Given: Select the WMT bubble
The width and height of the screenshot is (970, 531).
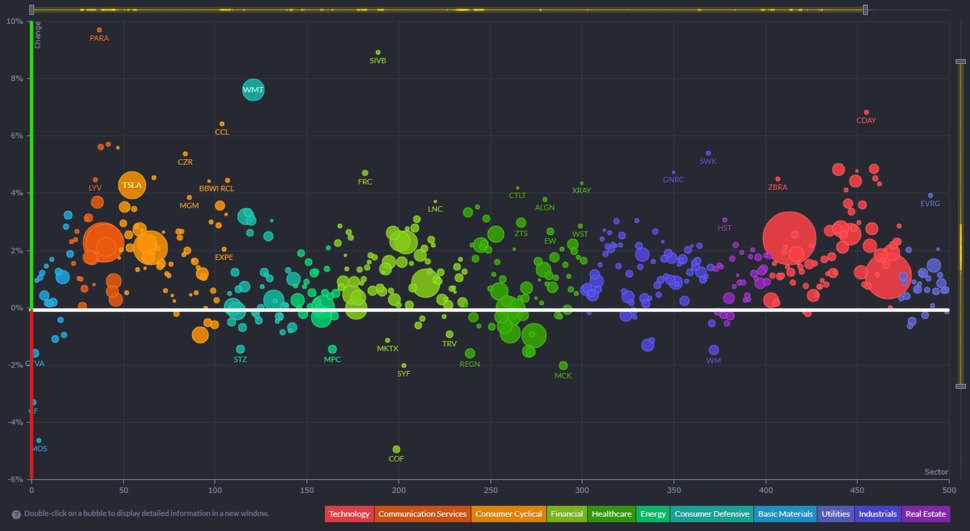Looking at the screenshot, I should (253, 90).
